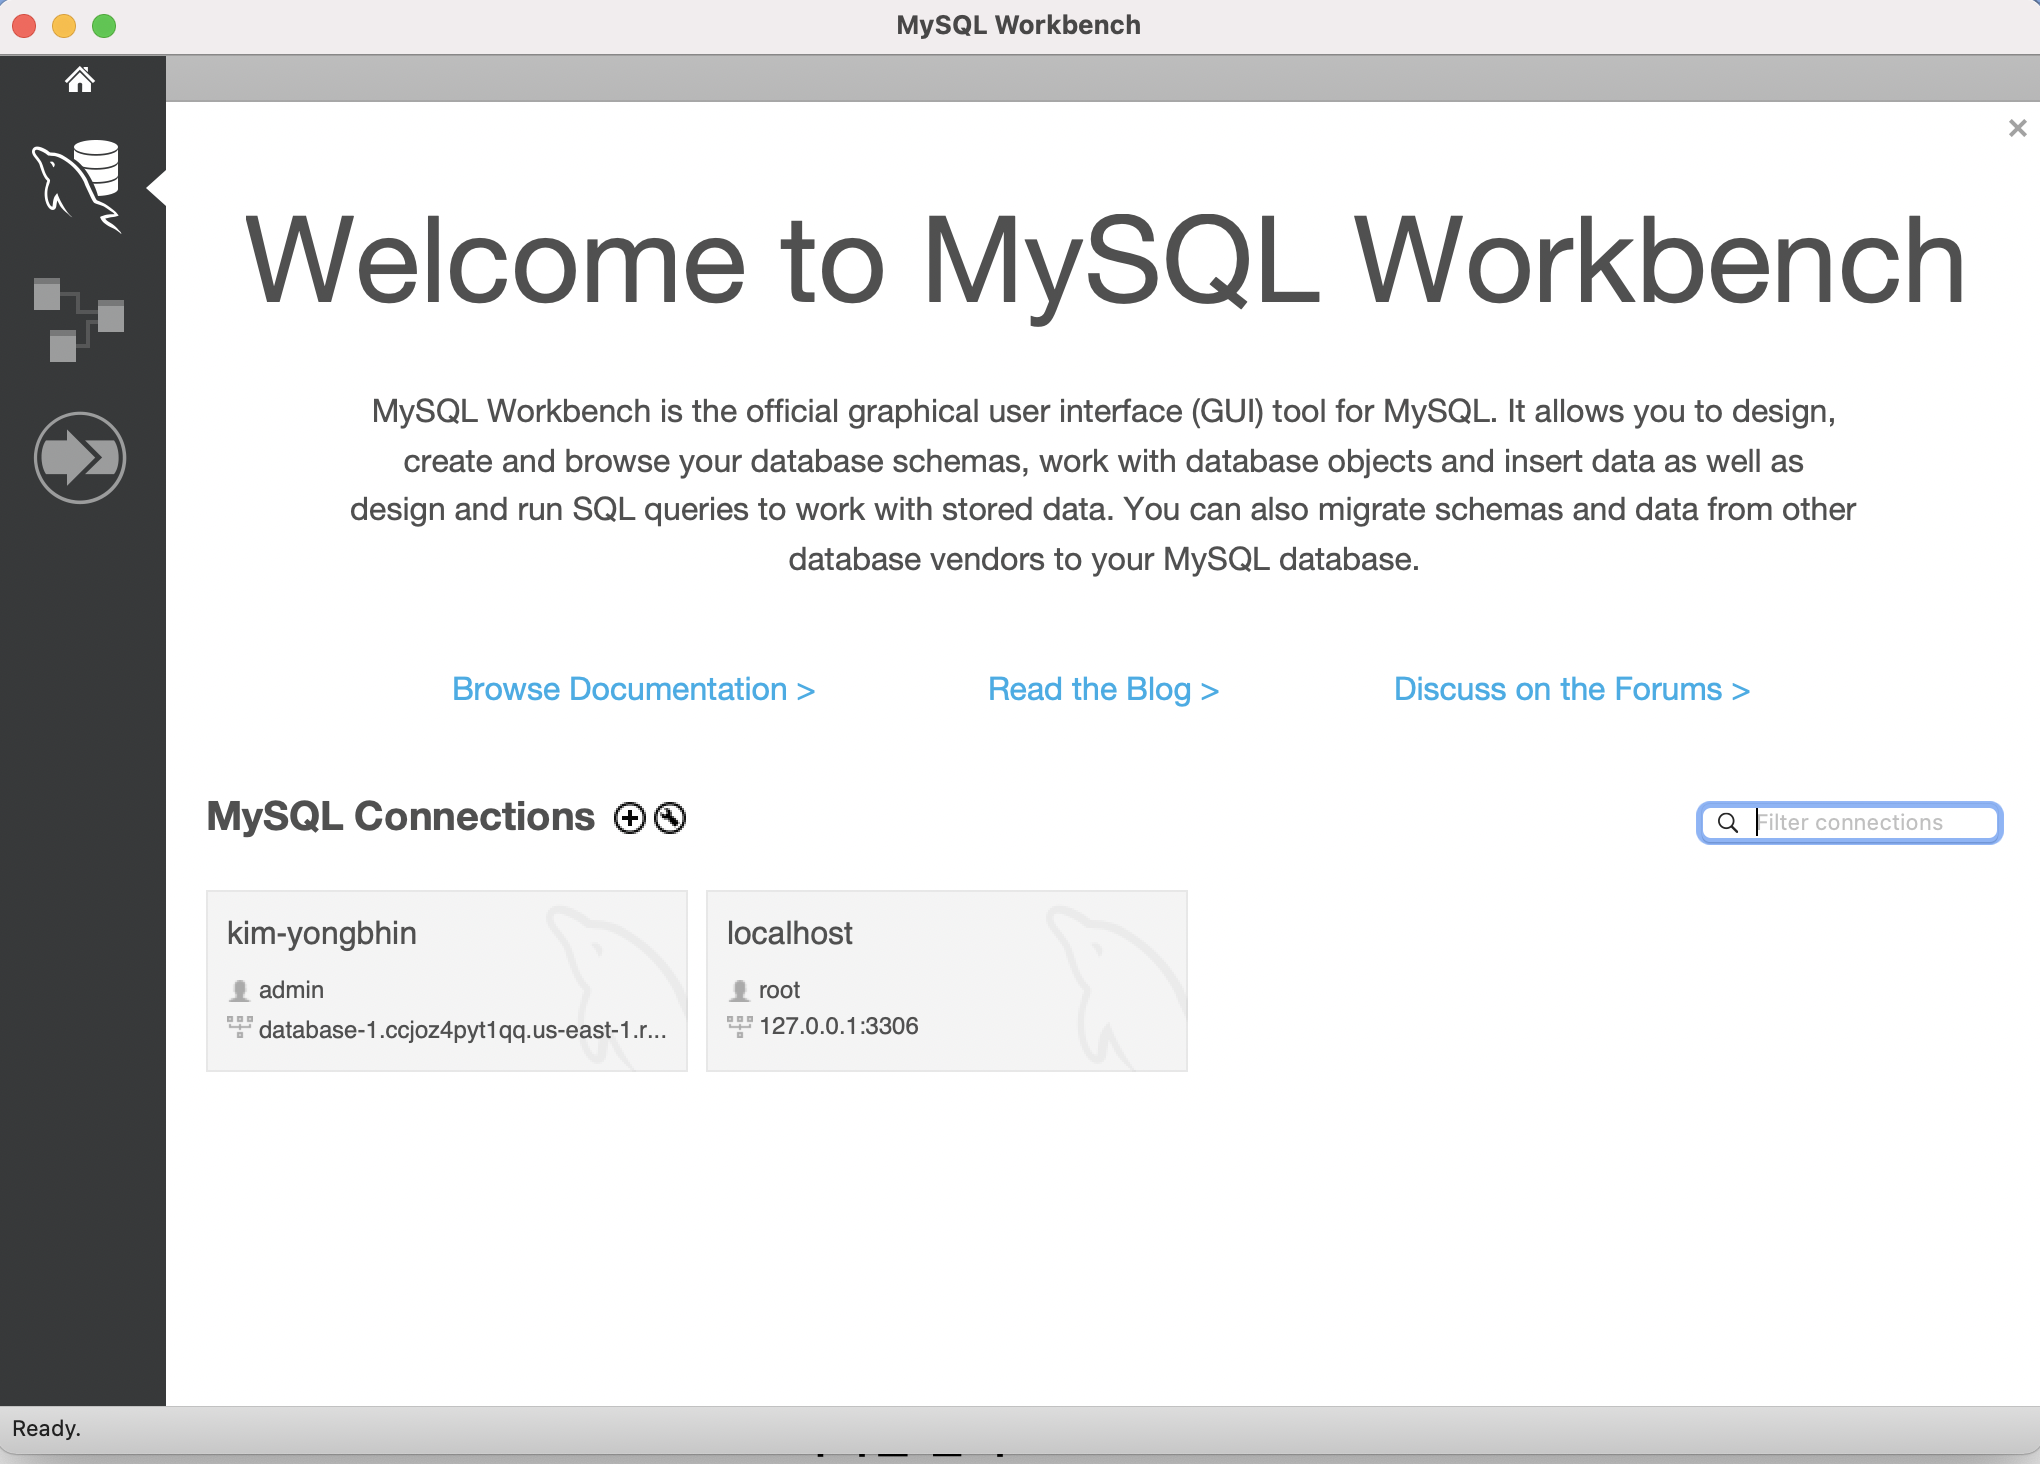Click the network icon on the kim-yongbhin tile
2040x1464 pixels.
(240, 1026)
